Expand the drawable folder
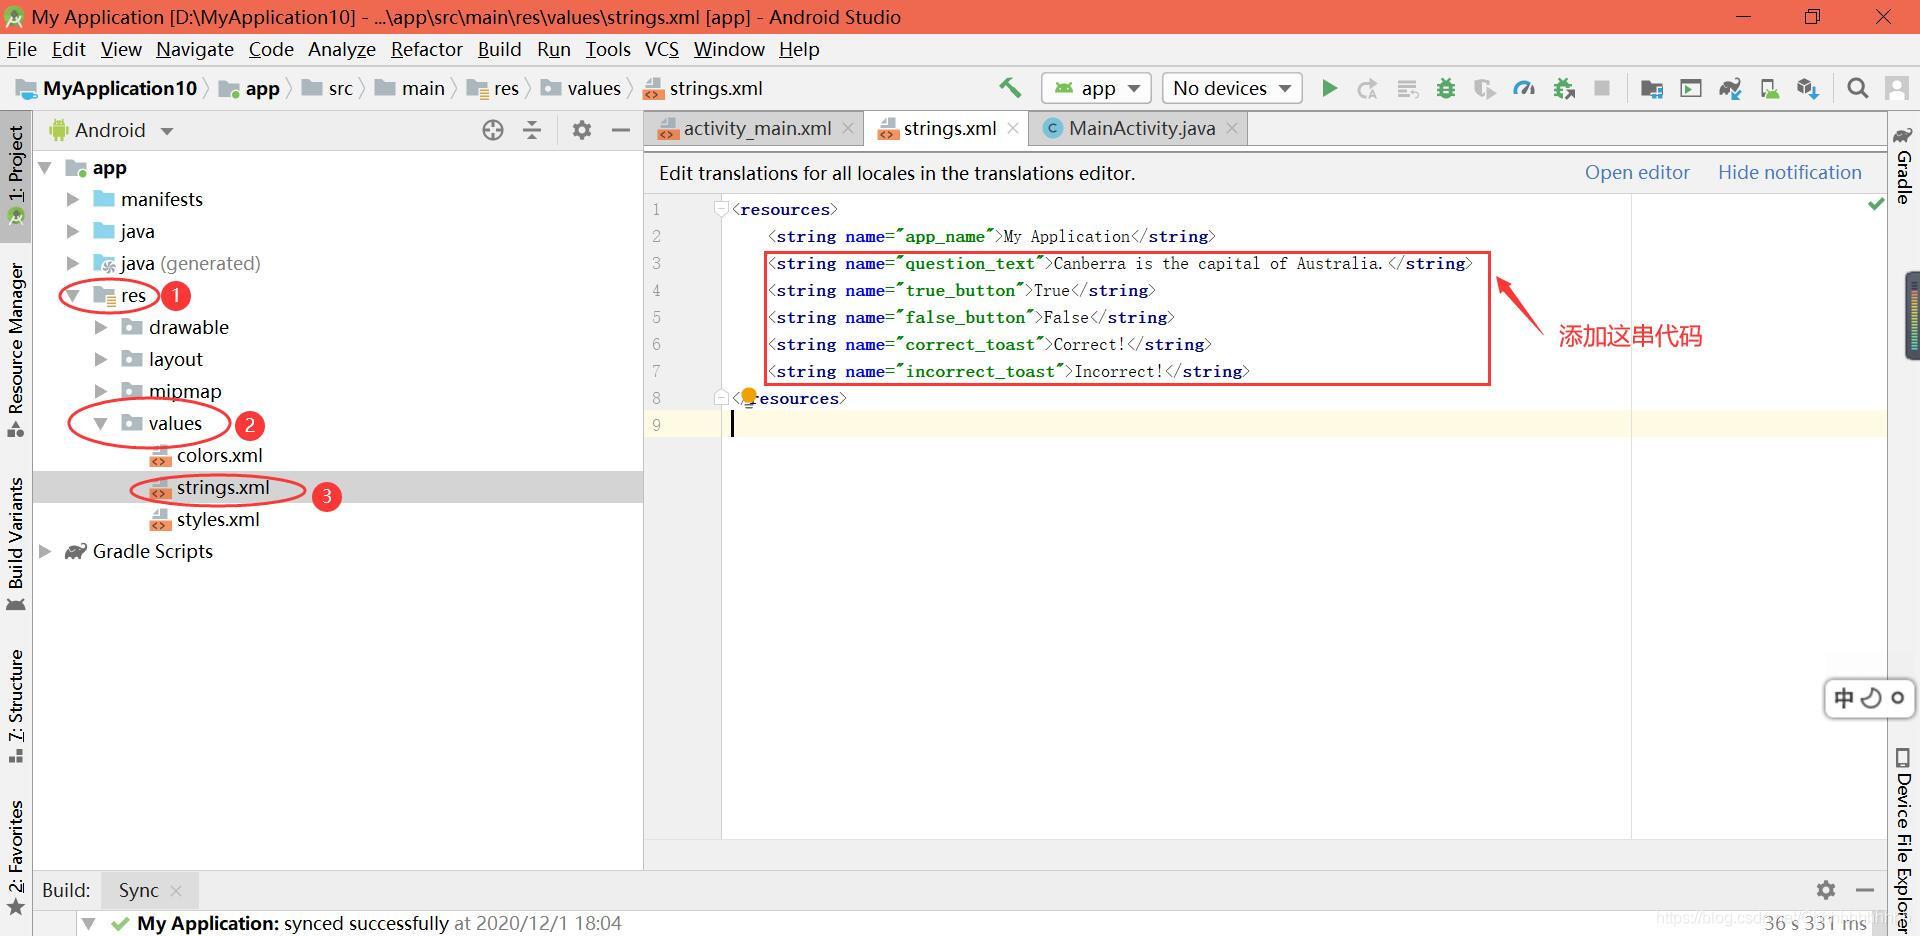The height and width of the screenshot is (936, 1920). coord(101,327)
